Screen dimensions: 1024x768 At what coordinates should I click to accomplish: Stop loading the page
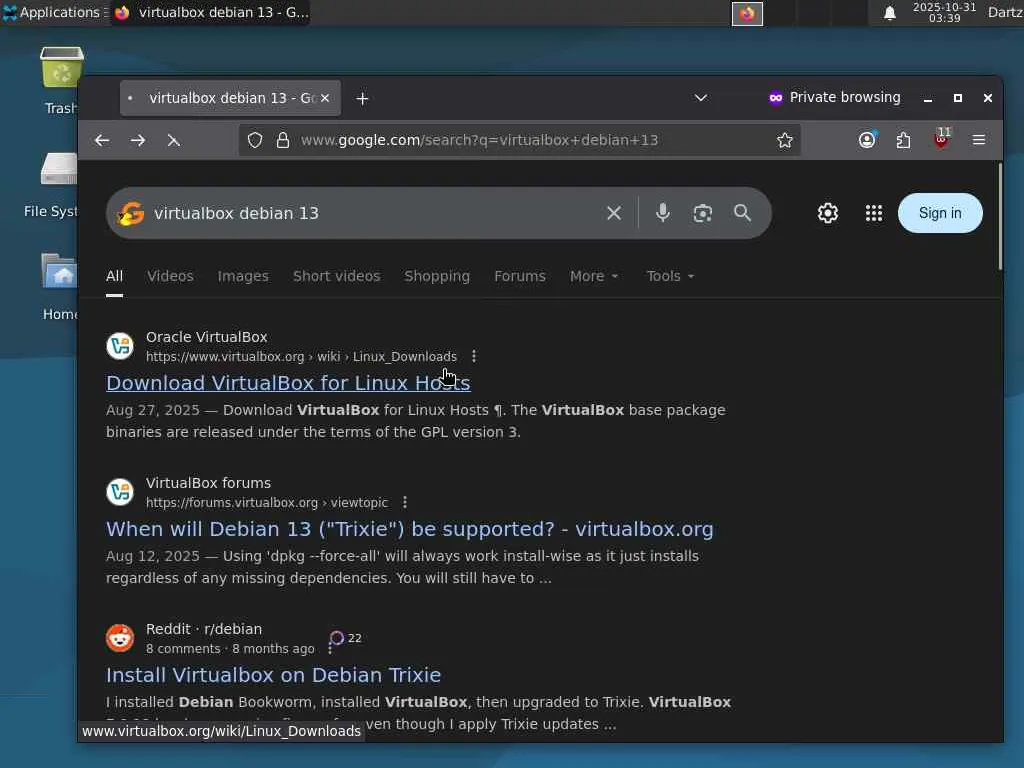click(174, 140)
